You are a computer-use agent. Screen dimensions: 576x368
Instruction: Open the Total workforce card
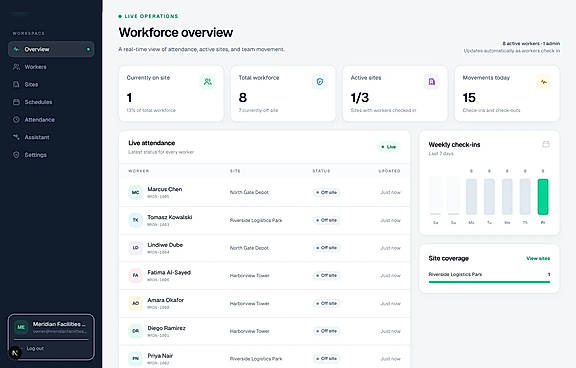[x=283, y=94]
